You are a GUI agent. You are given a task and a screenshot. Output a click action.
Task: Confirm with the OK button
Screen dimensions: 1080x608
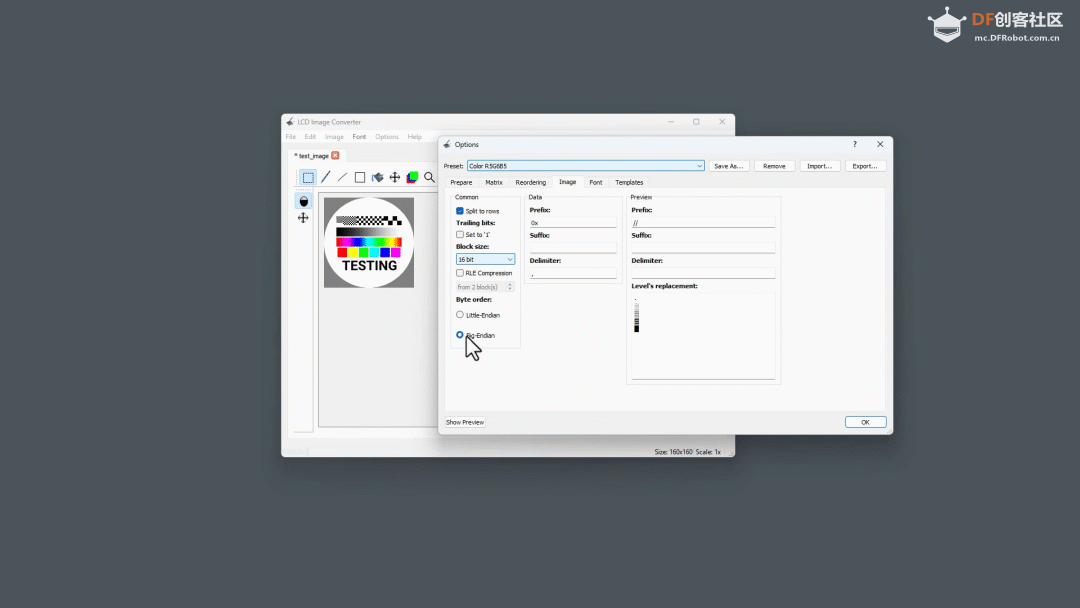pyautogui.click(x=865, y=422)
